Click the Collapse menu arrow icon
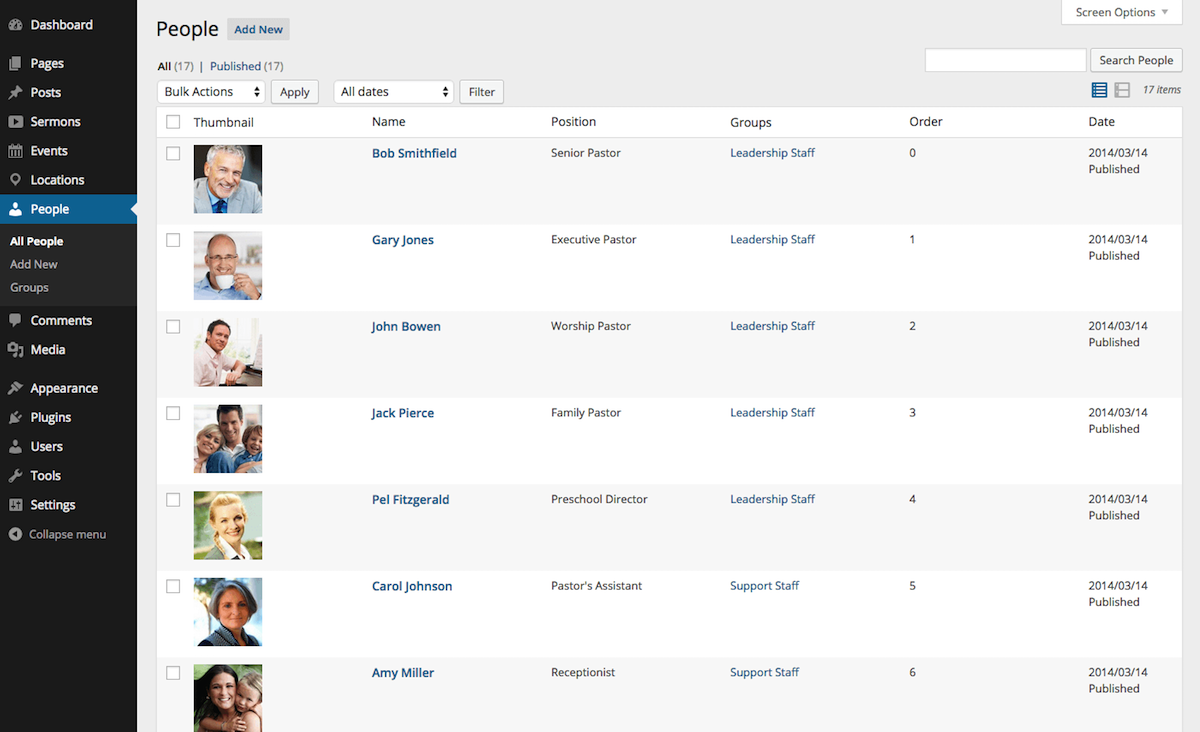1200x732 pixels. tap(15, 535)
